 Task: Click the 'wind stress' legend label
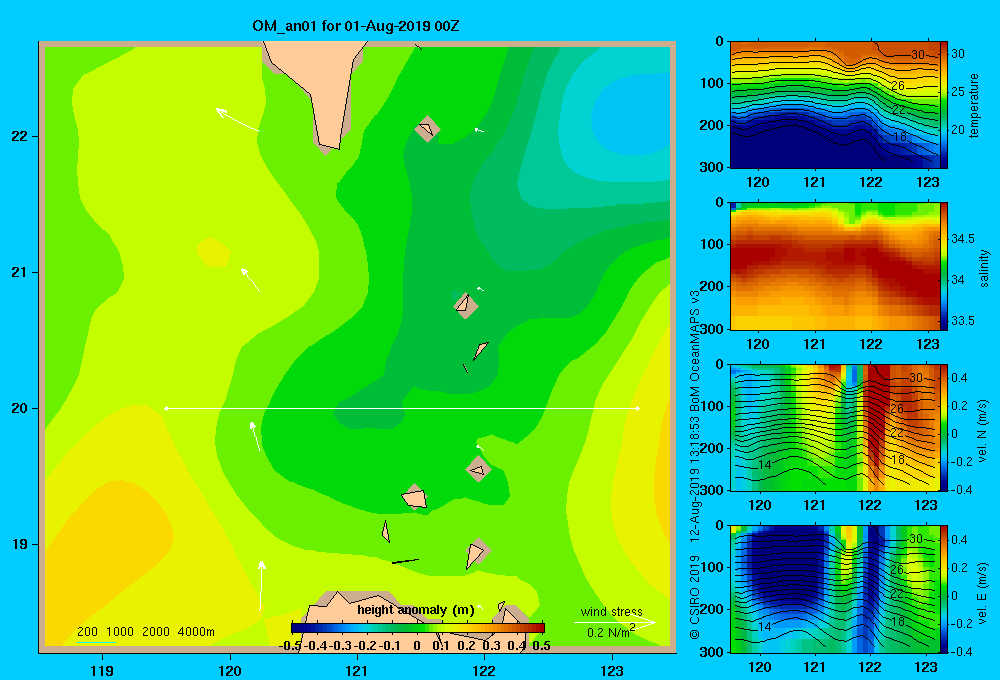click(611, 612)
